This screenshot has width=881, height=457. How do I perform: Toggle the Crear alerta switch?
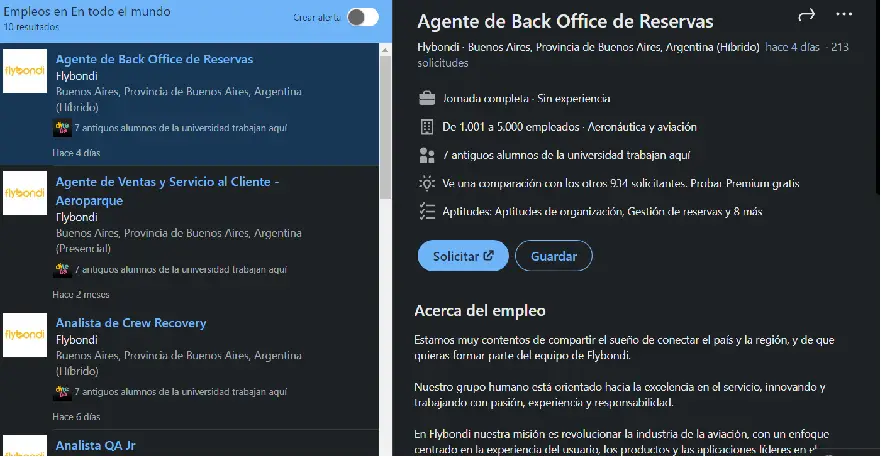(x=363, y=17)
